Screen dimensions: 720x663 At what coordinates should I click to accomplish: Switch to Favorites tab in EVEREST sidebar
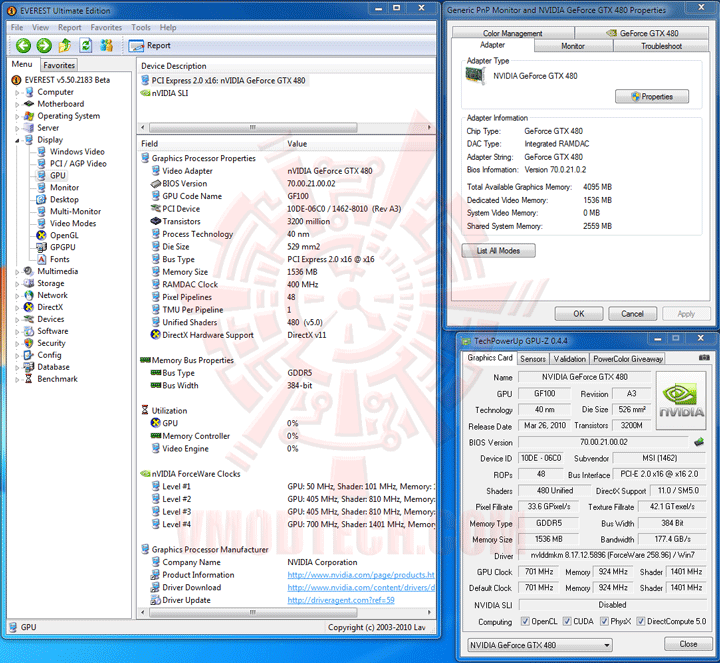coord(59,65)
